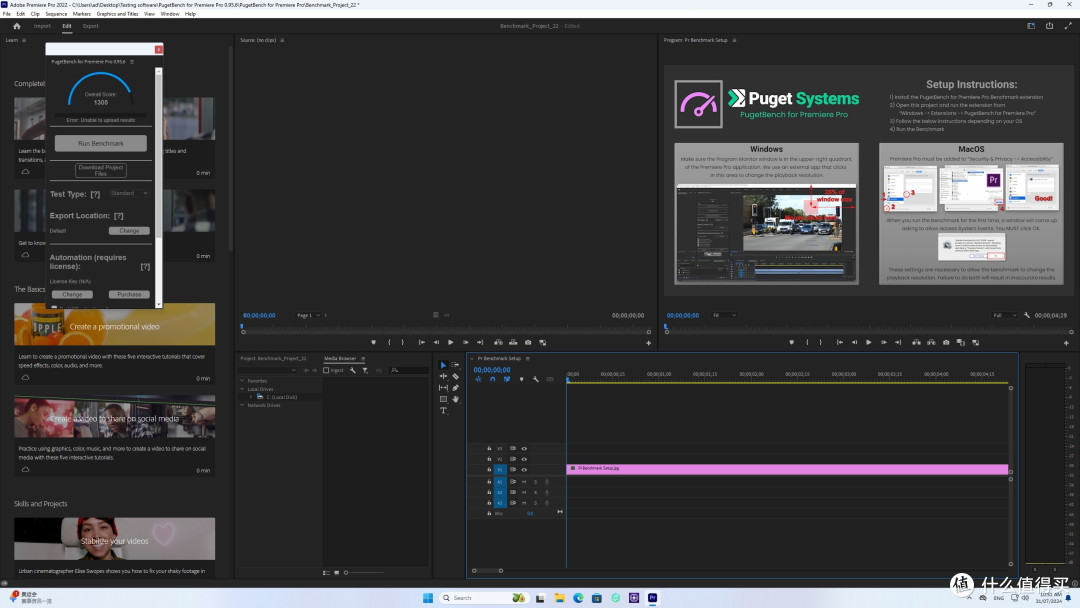The image size is (1080, 608).
Task: Click Mark In in Program monitor
Action: (807, 342)
